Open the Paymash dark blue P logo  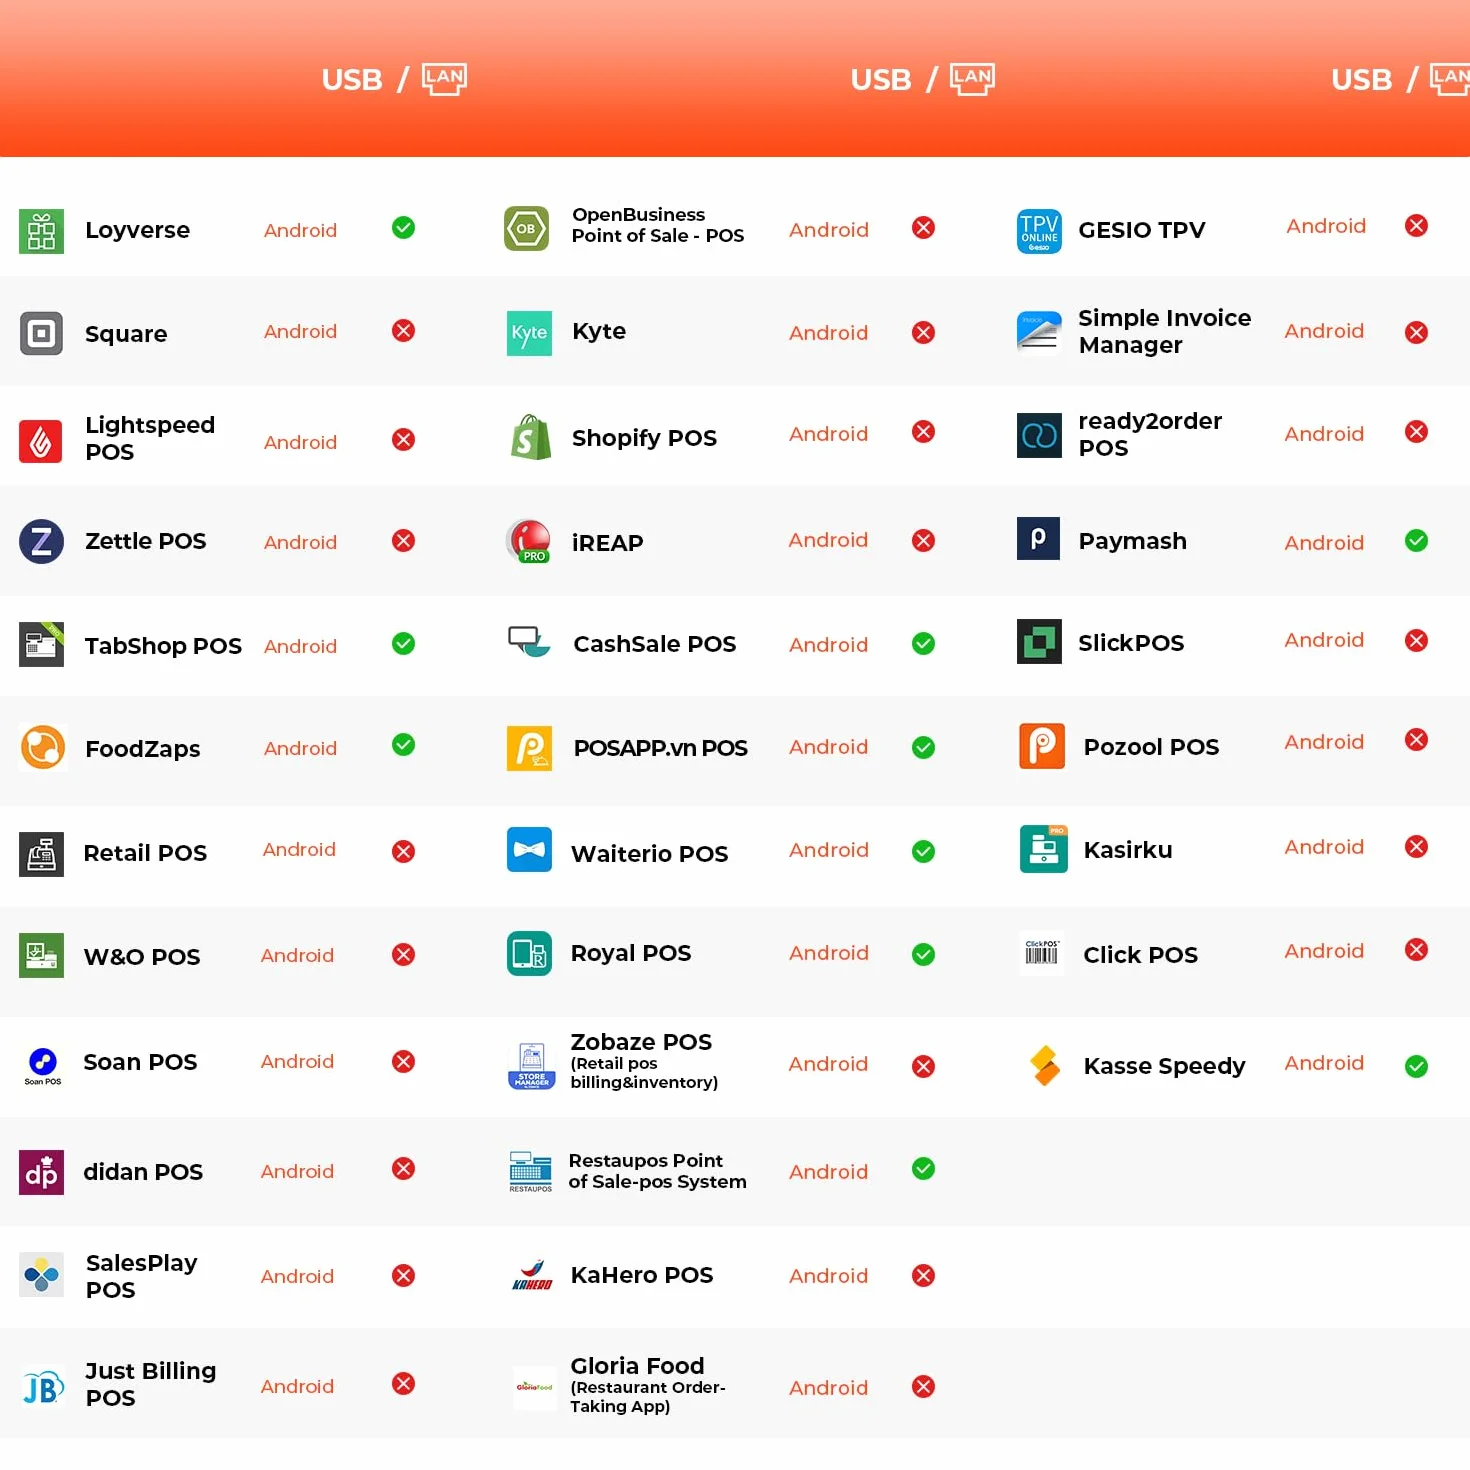(x=1038, y=538)
